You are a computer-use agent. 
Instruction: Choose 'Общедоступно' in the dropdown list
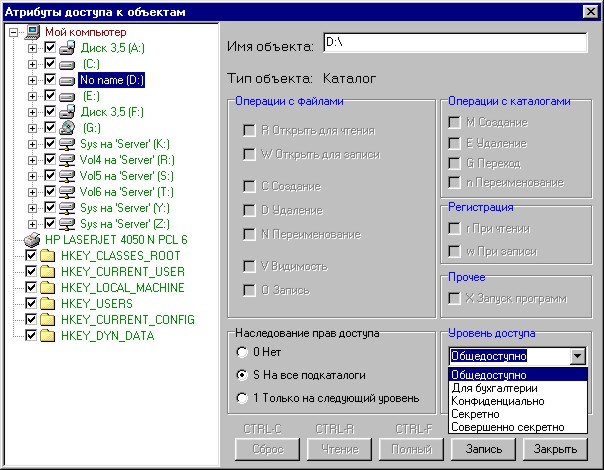pos(518,375)
